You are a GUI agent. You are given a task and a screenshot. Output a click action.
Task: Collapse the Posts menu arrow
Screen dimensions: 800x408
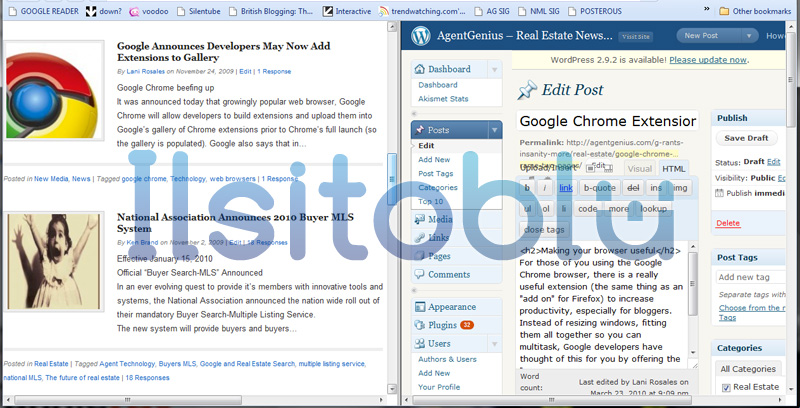point(494,130)
